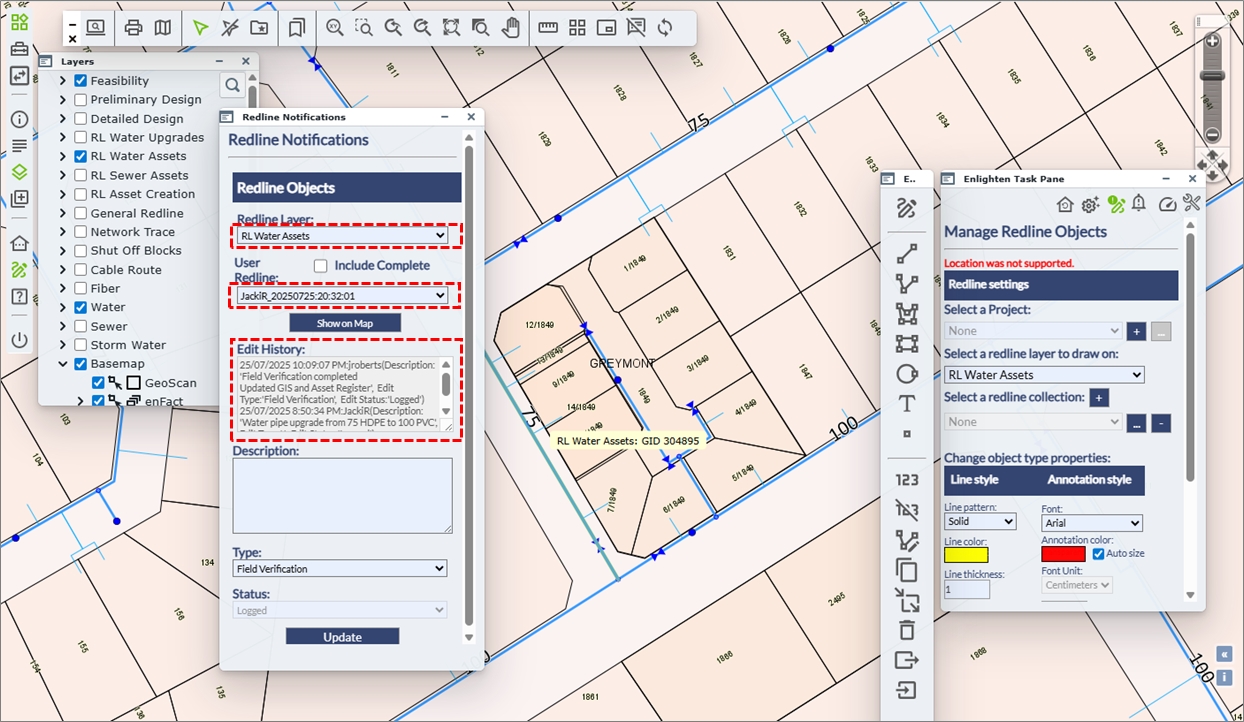The height and width of the screenshot is (722, 1244).
Task: Toggle the Auto size checkbox
Action: tap(1099, 554)
